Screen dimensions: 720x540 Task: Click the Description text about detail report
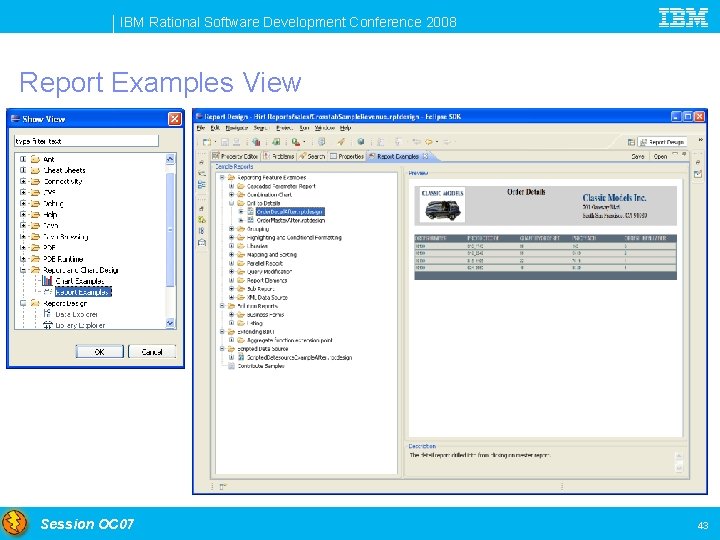coord(479,455)
